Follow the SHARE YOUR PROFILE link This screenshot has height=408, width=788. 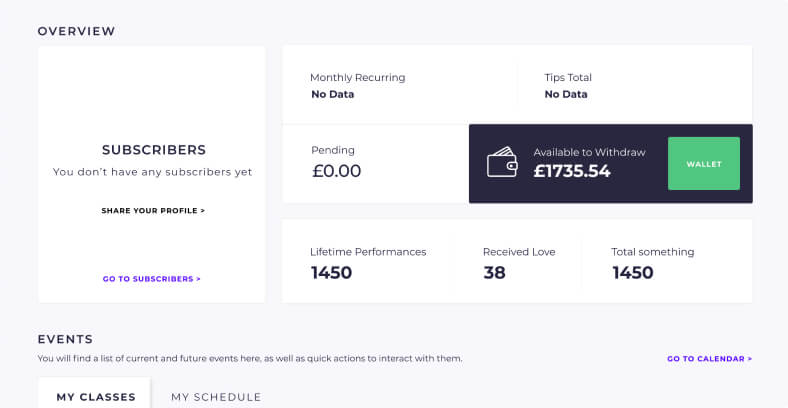pos(153,211)
